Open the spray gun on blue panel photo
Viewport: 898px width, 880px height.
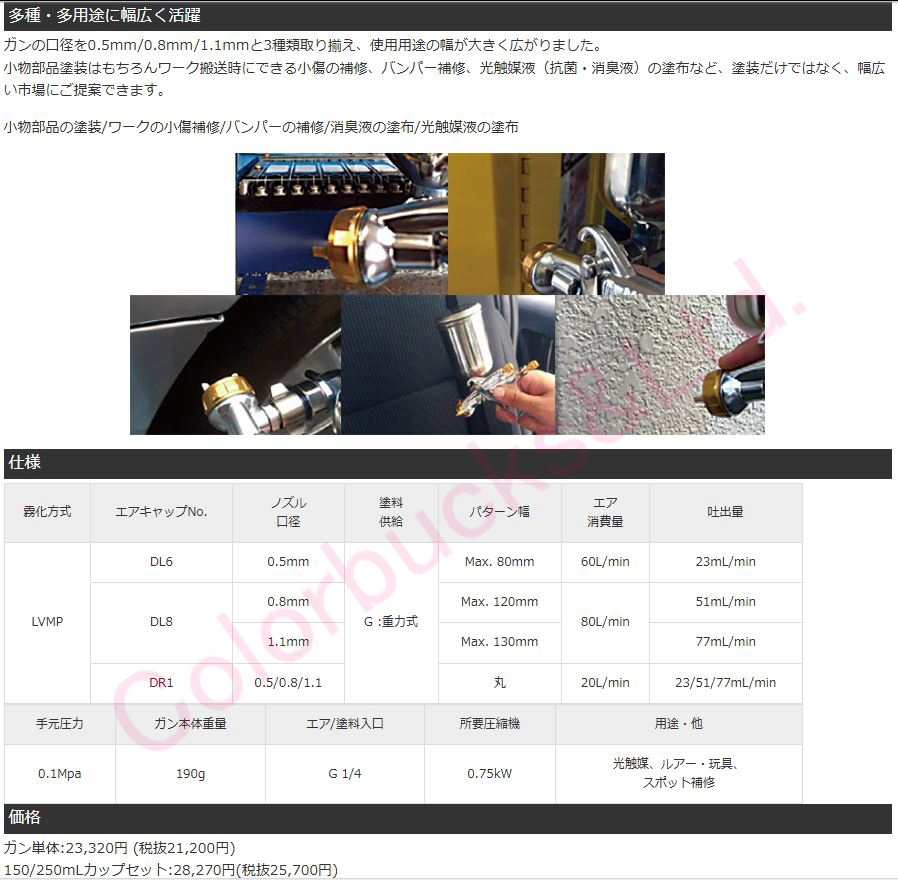click(341, 223)
